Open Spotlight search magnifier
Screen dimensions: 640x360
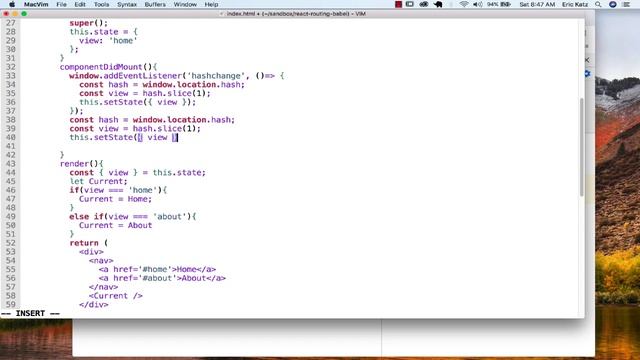tap(598, 4)
